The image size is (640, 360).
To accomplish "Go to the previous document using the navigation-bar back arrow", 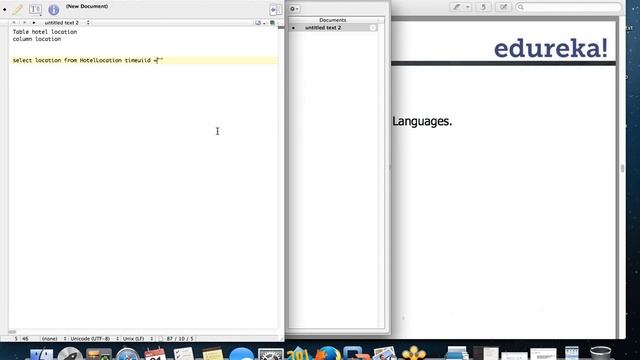I will [14, 22].
